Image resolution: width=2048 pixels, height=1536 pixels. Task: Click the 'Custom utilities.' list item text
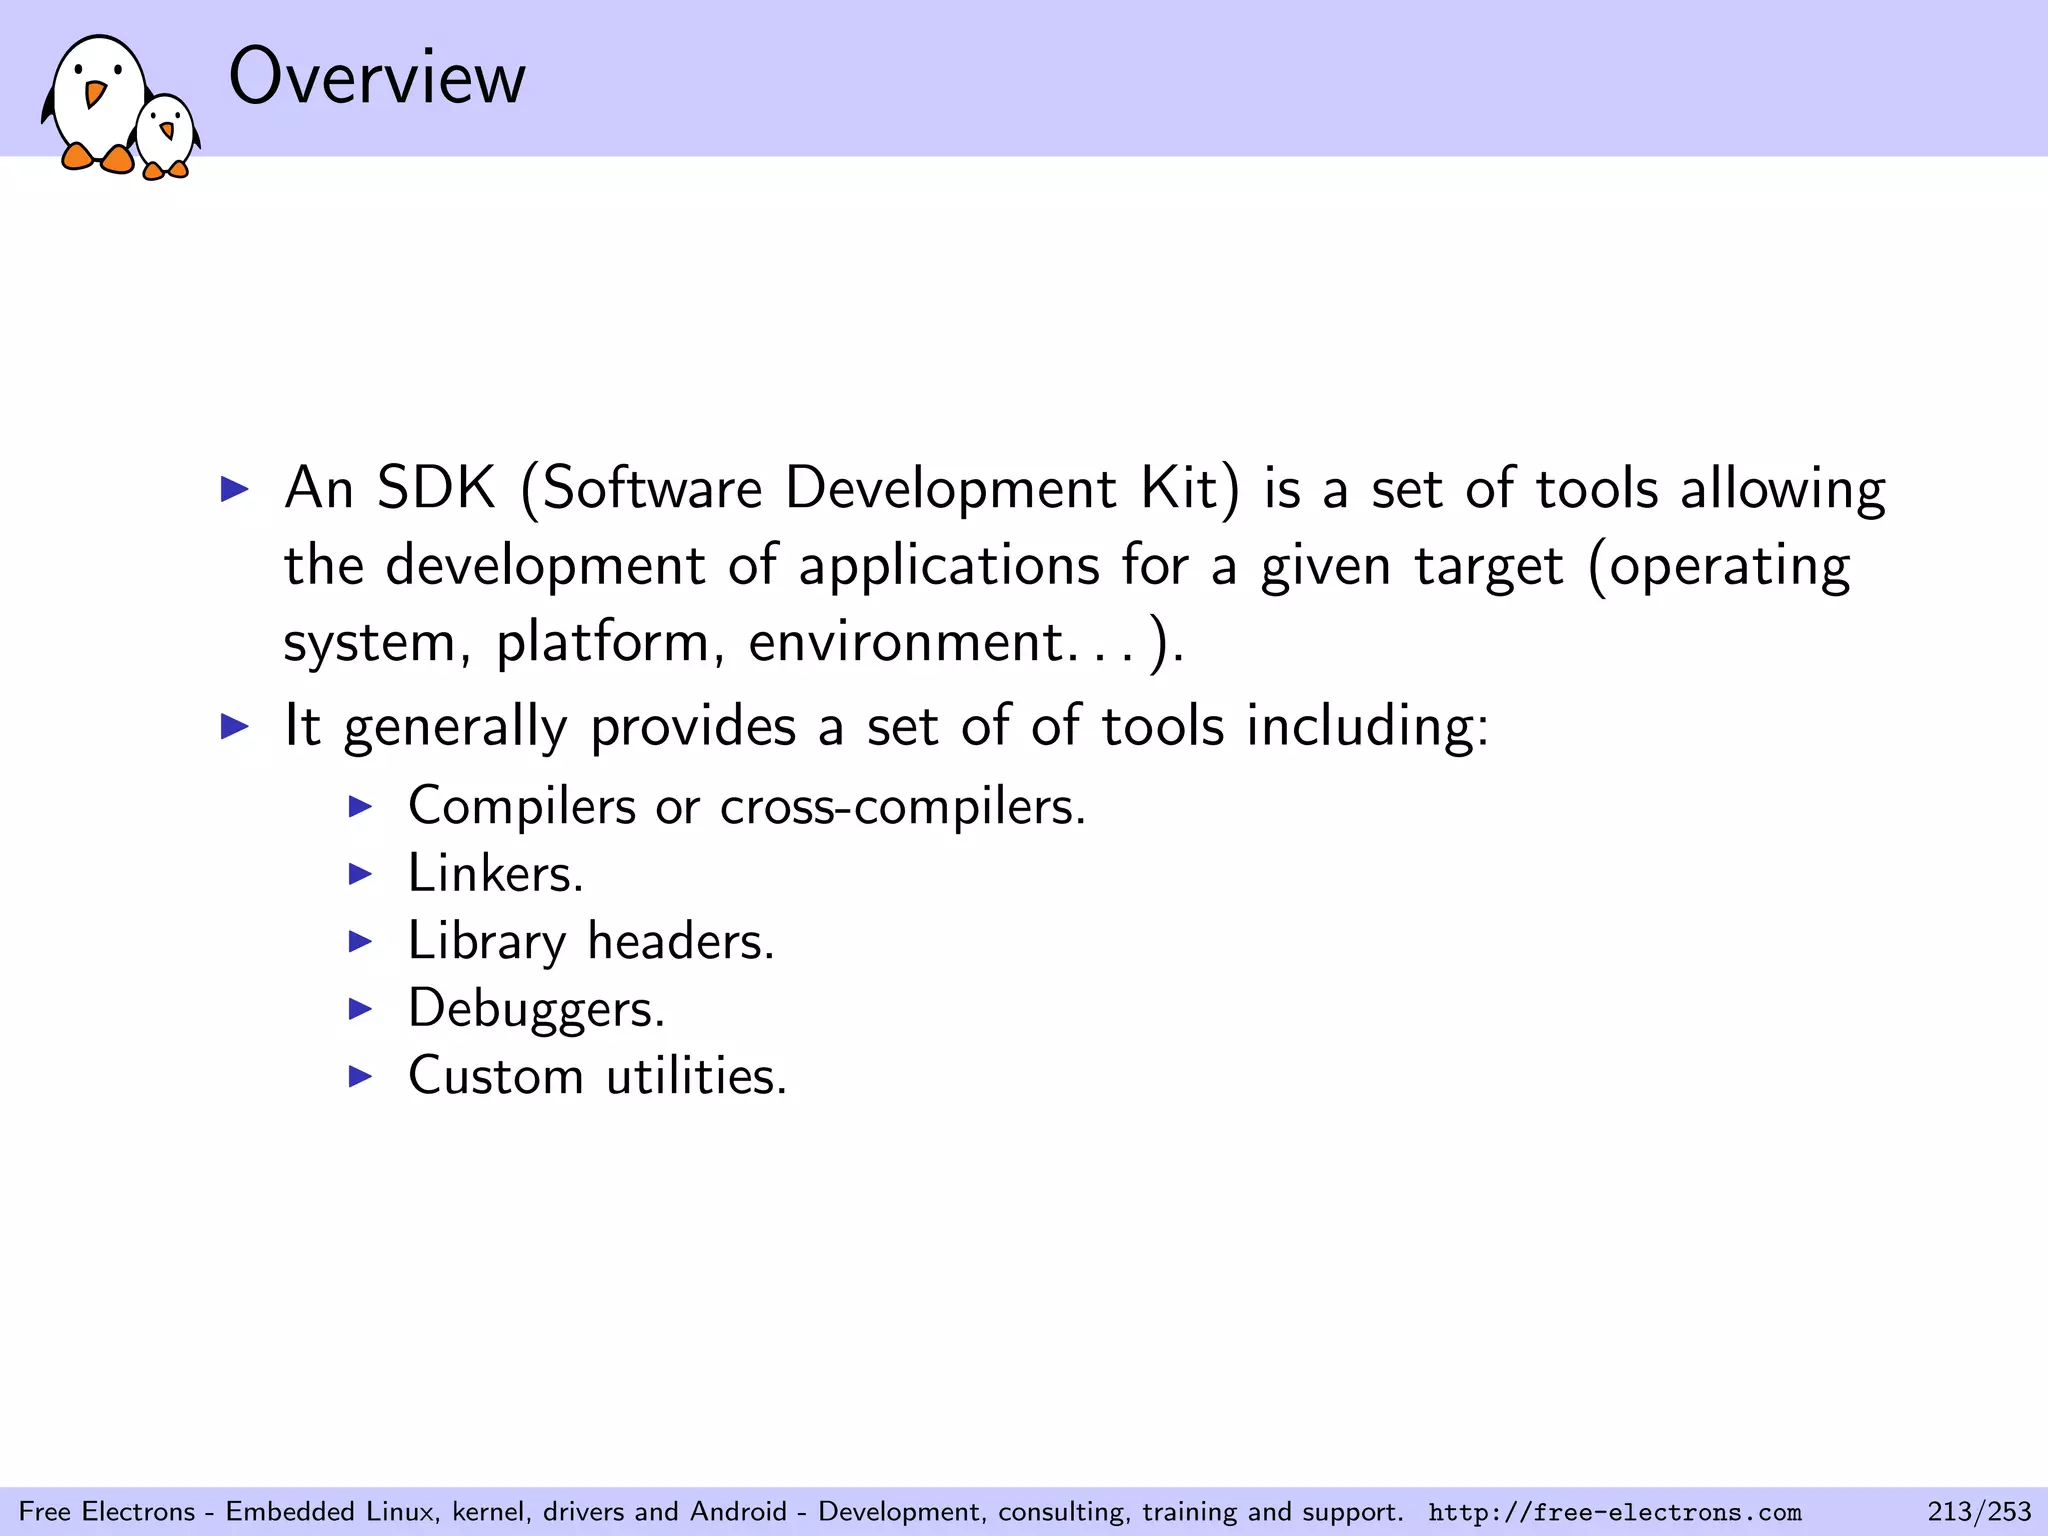597,1076
